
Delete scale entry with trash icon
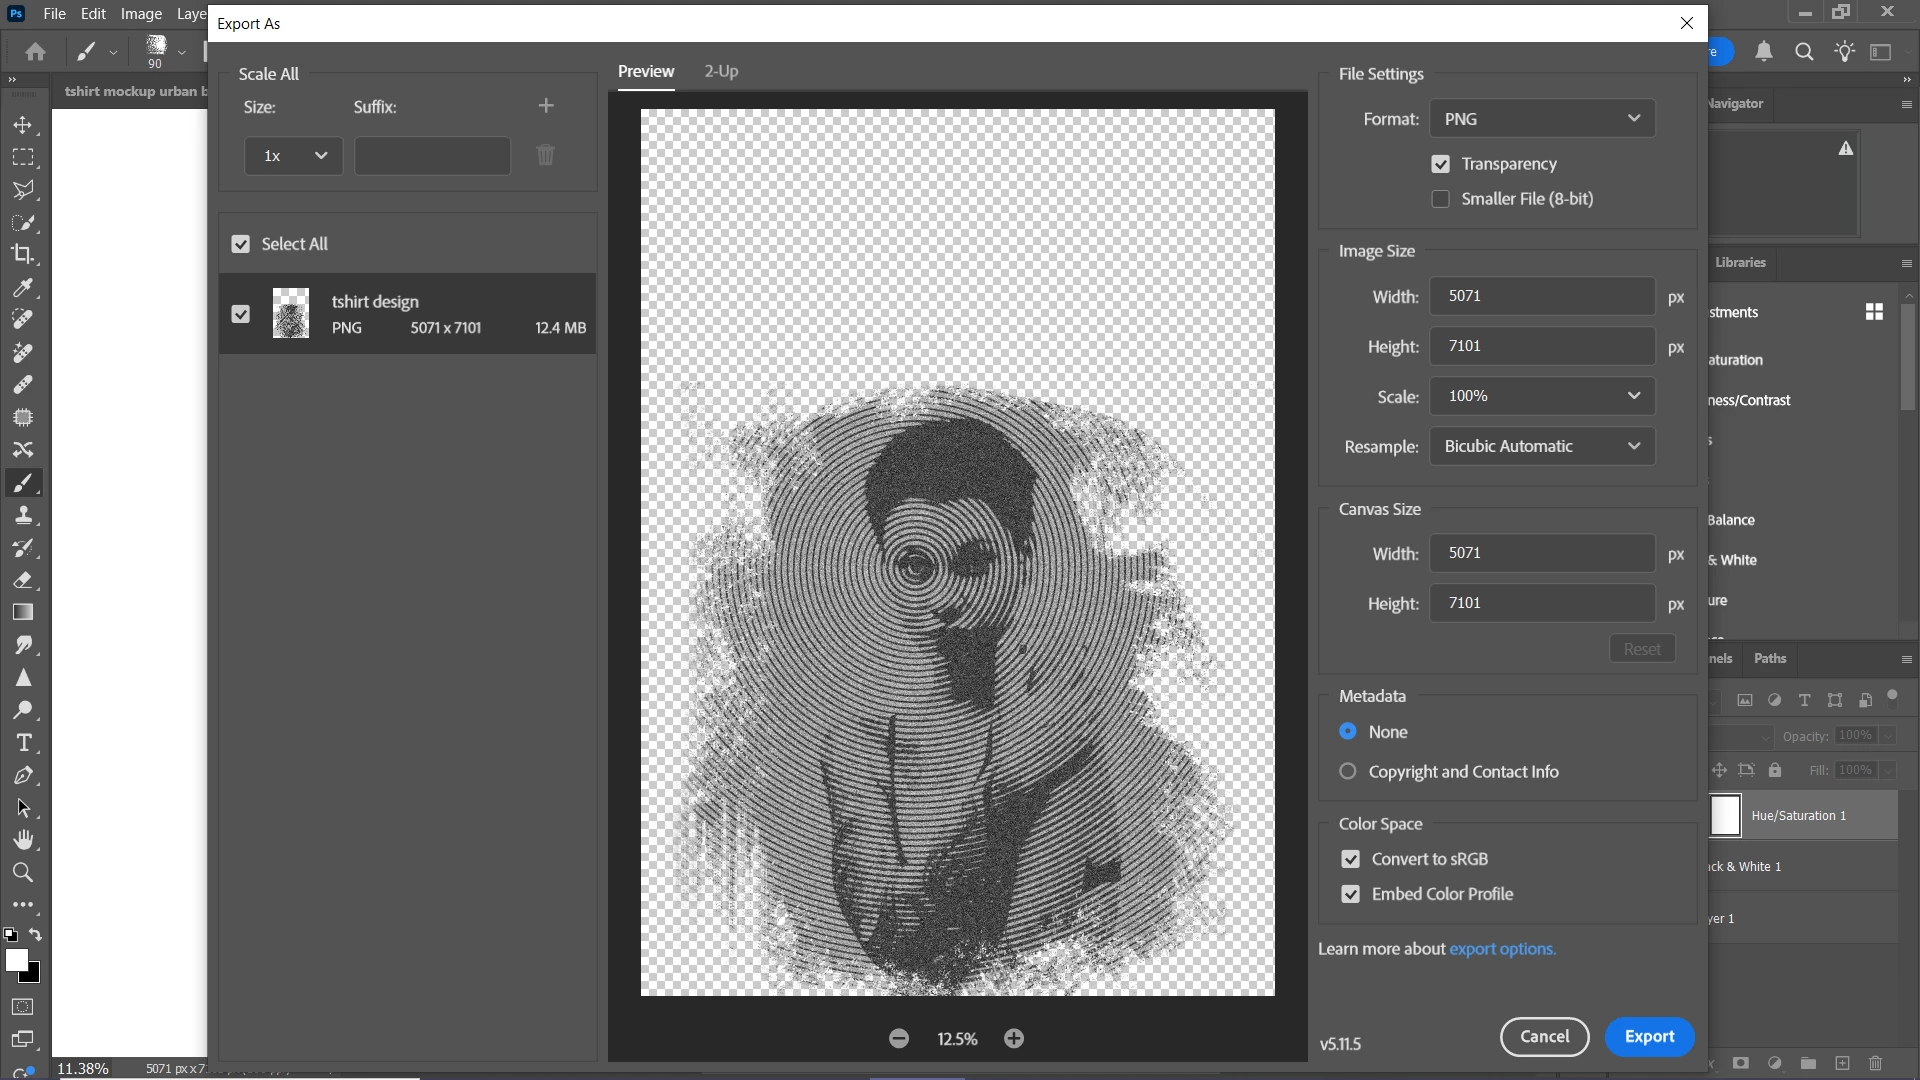click(545, 155)
